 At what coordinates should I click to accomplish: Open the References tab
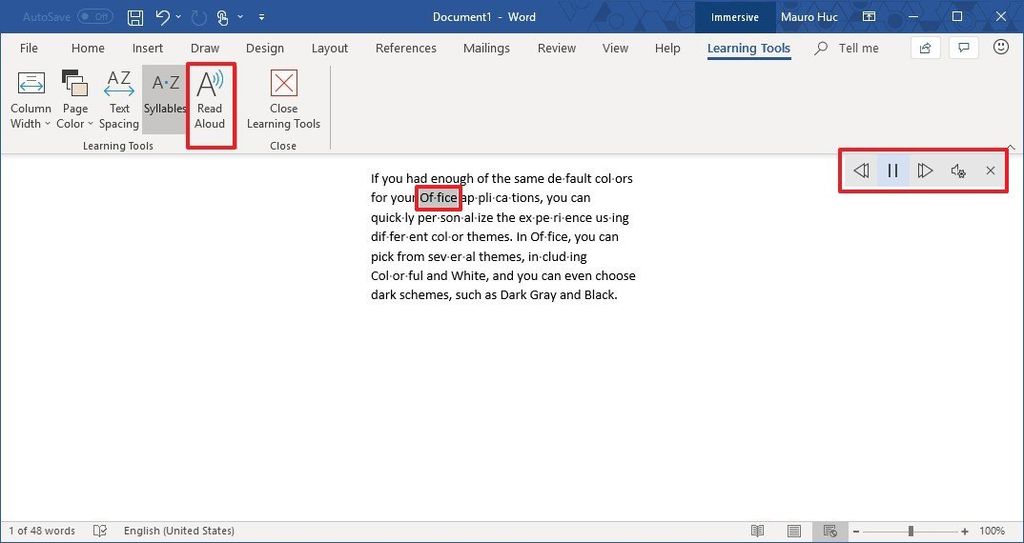[406, 48]
